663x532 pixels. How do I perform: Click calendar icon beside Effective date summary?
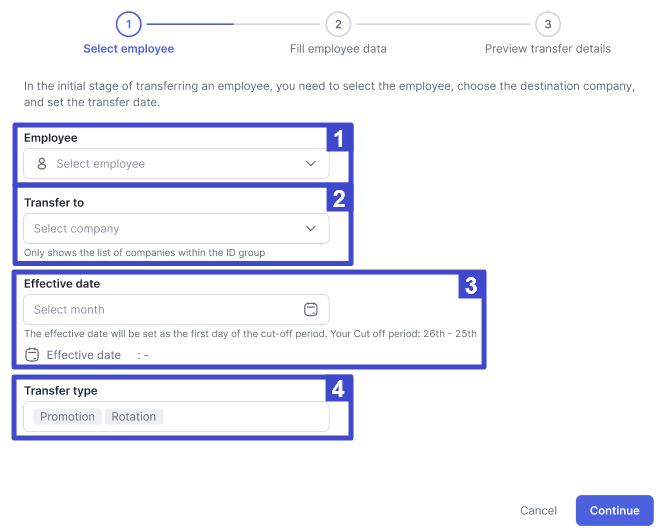pyautogui.click(x=32, y=354)
